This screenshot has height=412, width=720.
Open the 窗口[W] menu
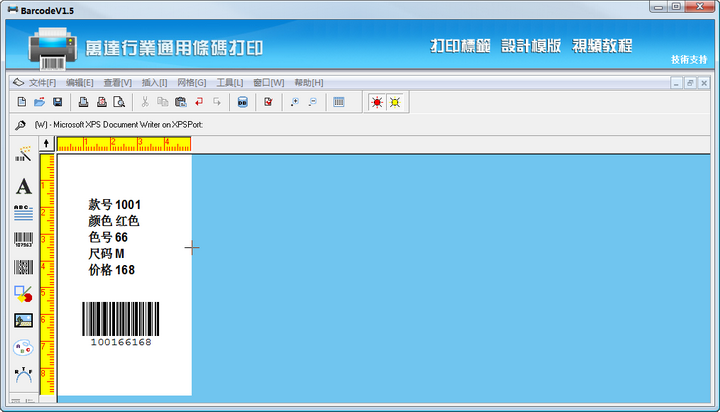269,83
